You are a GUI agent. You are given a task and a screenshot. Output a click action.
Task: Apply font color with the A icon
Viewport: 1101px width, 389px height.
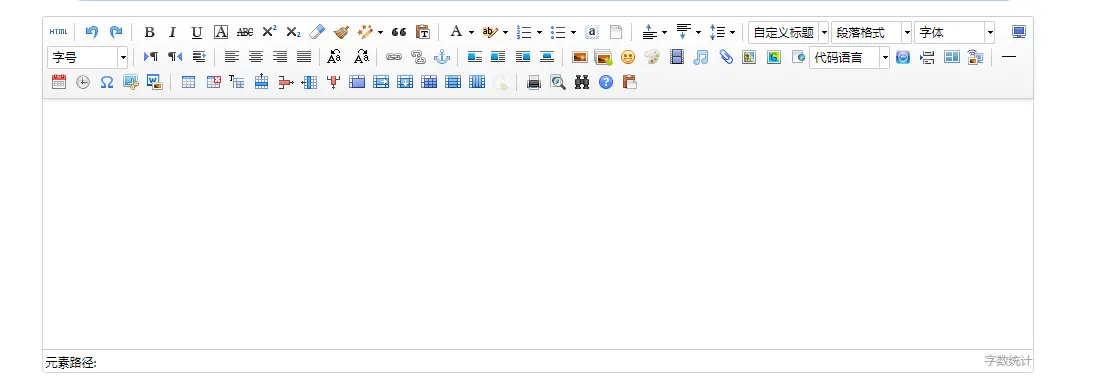pos(456,32)
